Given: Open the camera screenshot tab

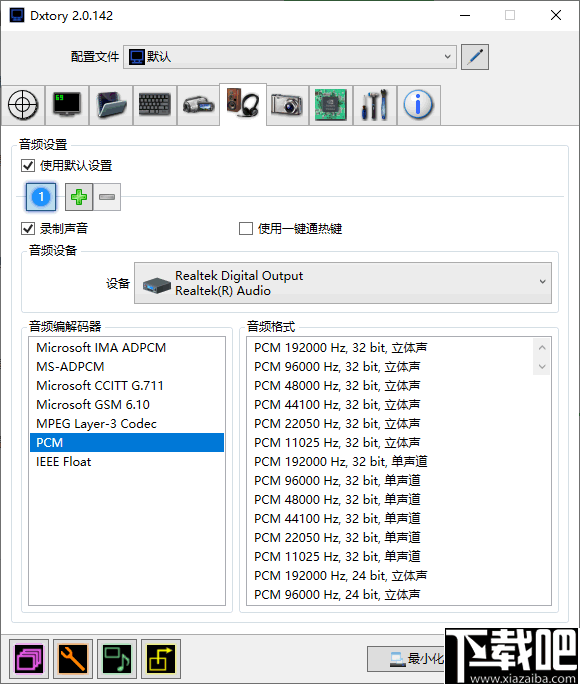Looking at the screenshot, I should (x=287, y=105).
